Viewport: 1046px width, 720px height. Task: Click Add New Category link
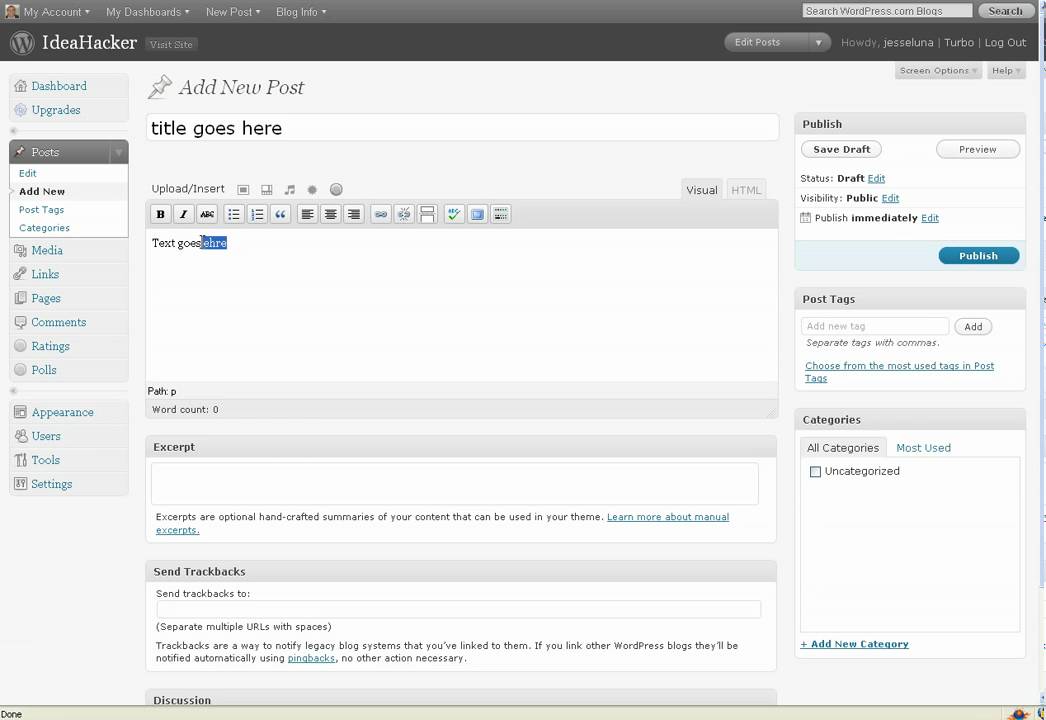click(x=855, y=645)
